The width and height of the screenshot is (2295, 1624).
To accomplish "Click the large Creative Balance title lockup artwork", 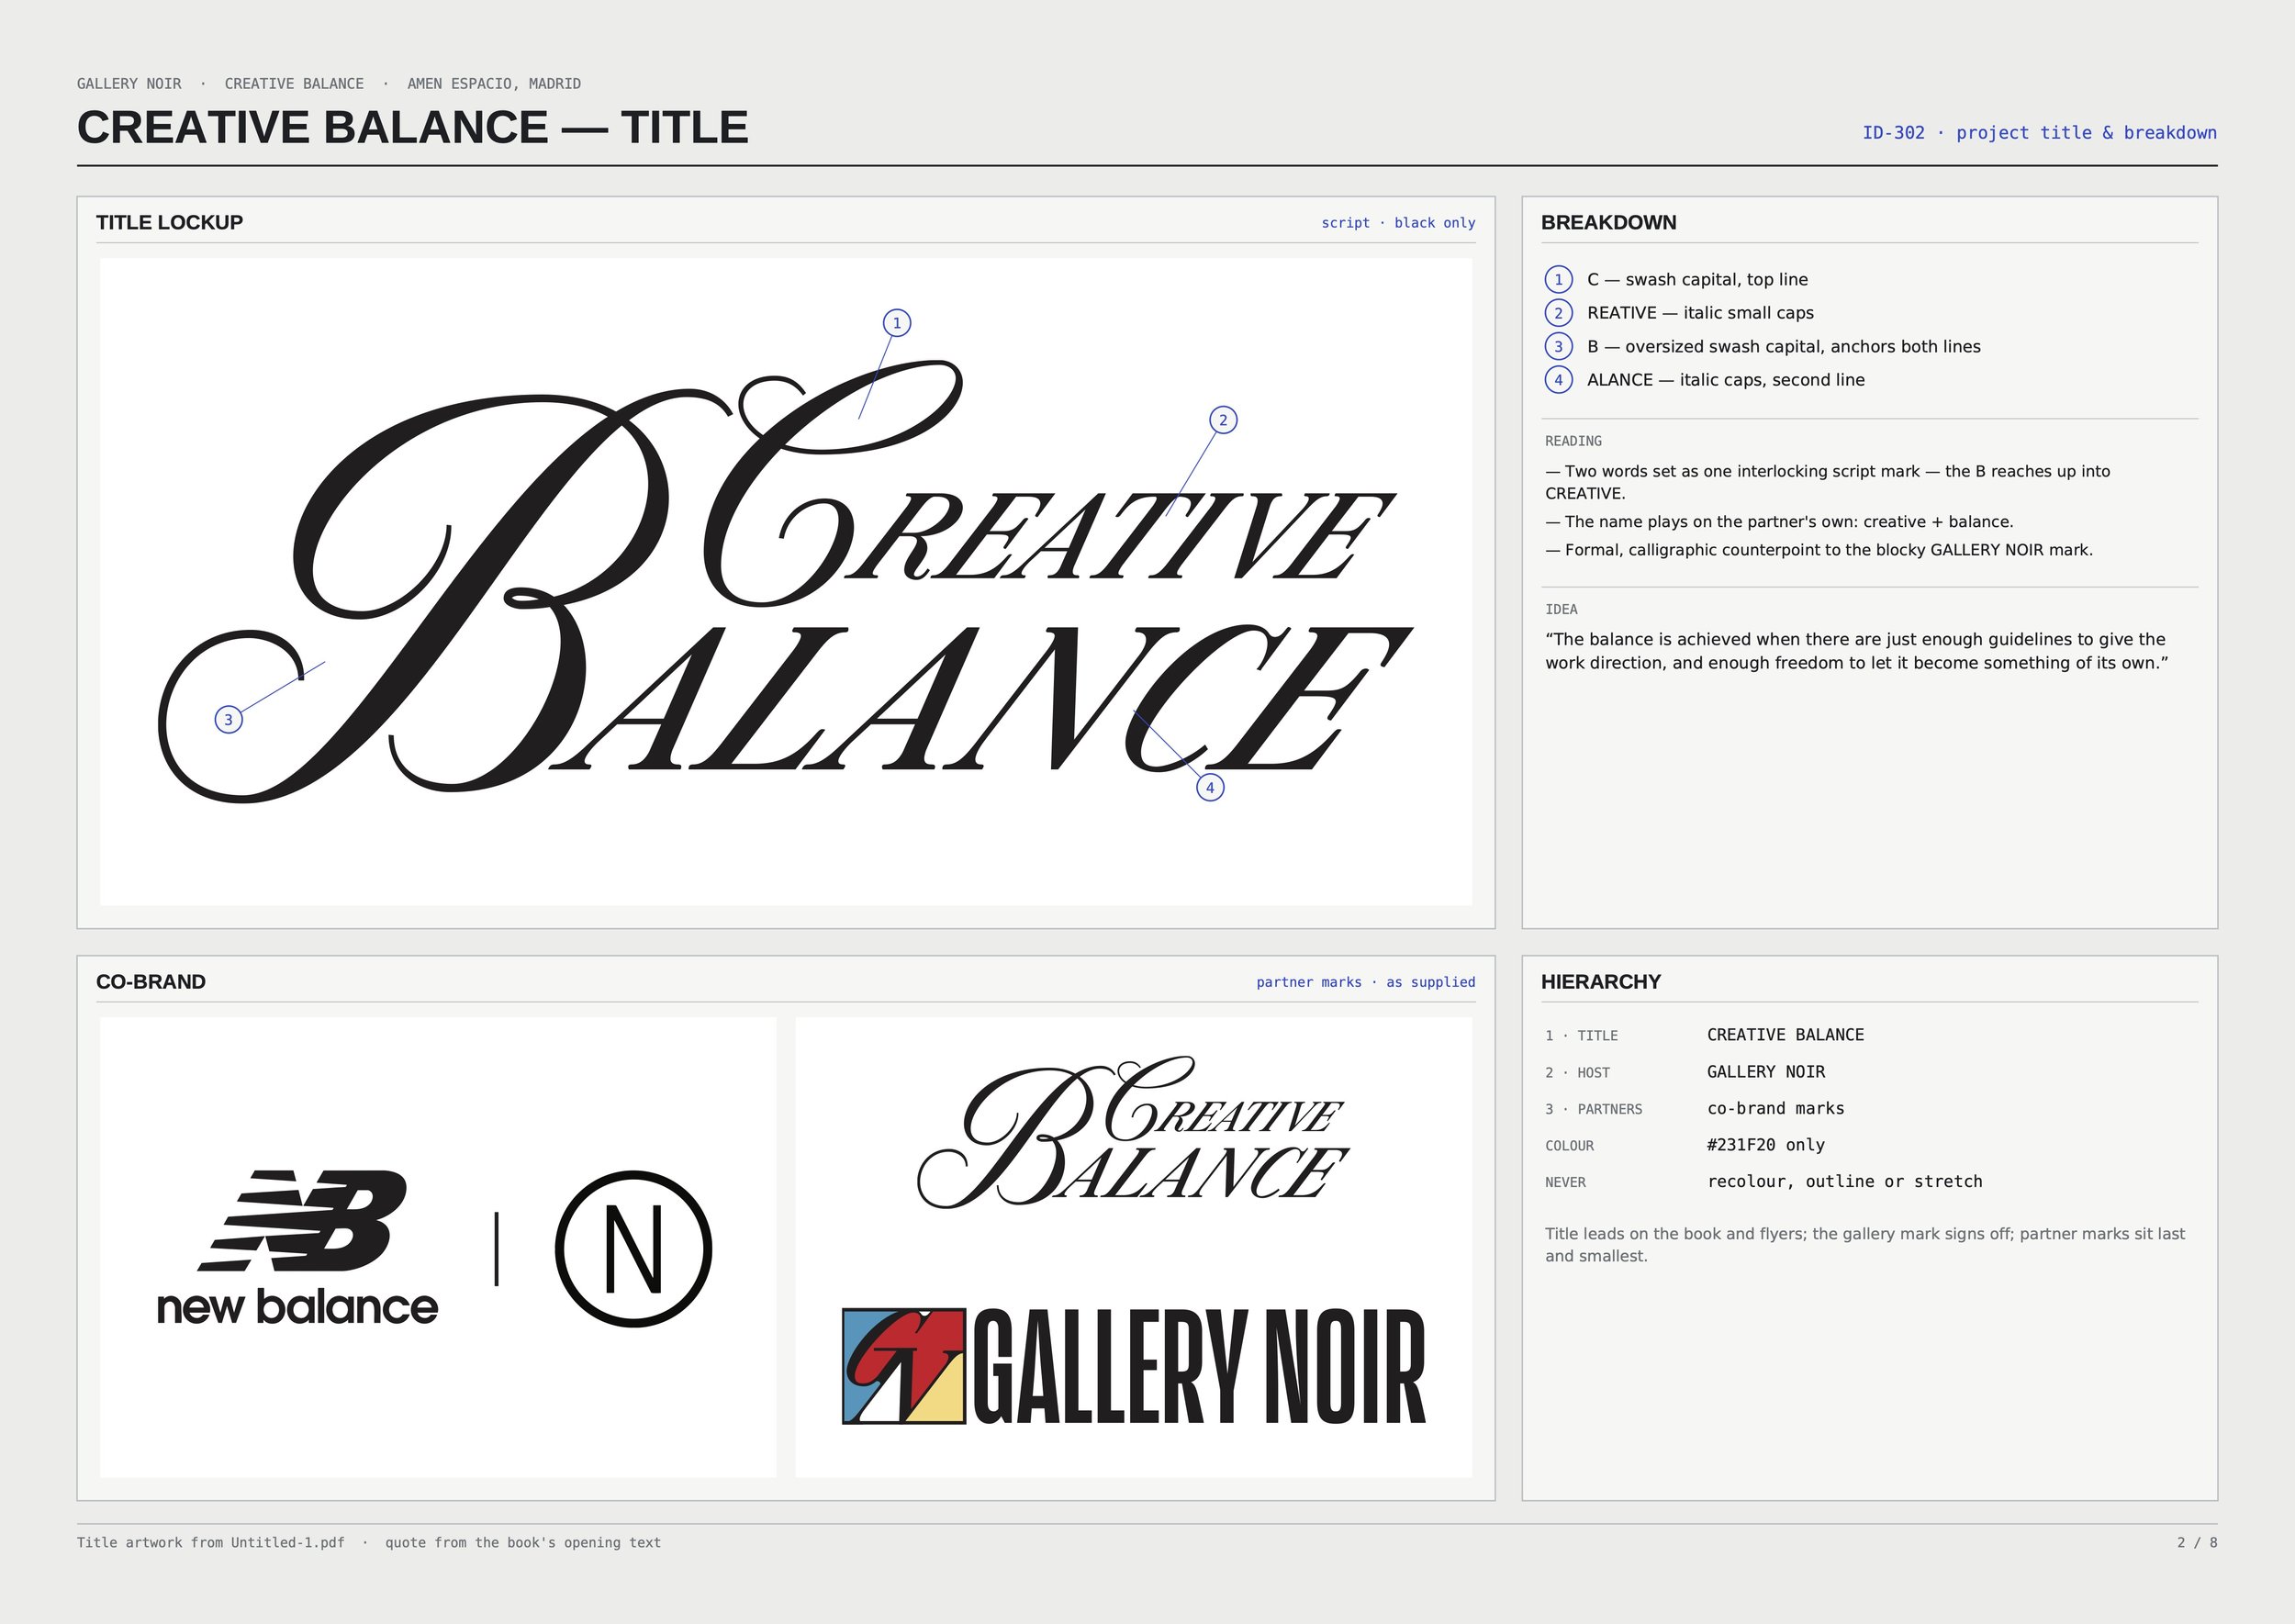I will click(x=785, y=582).
